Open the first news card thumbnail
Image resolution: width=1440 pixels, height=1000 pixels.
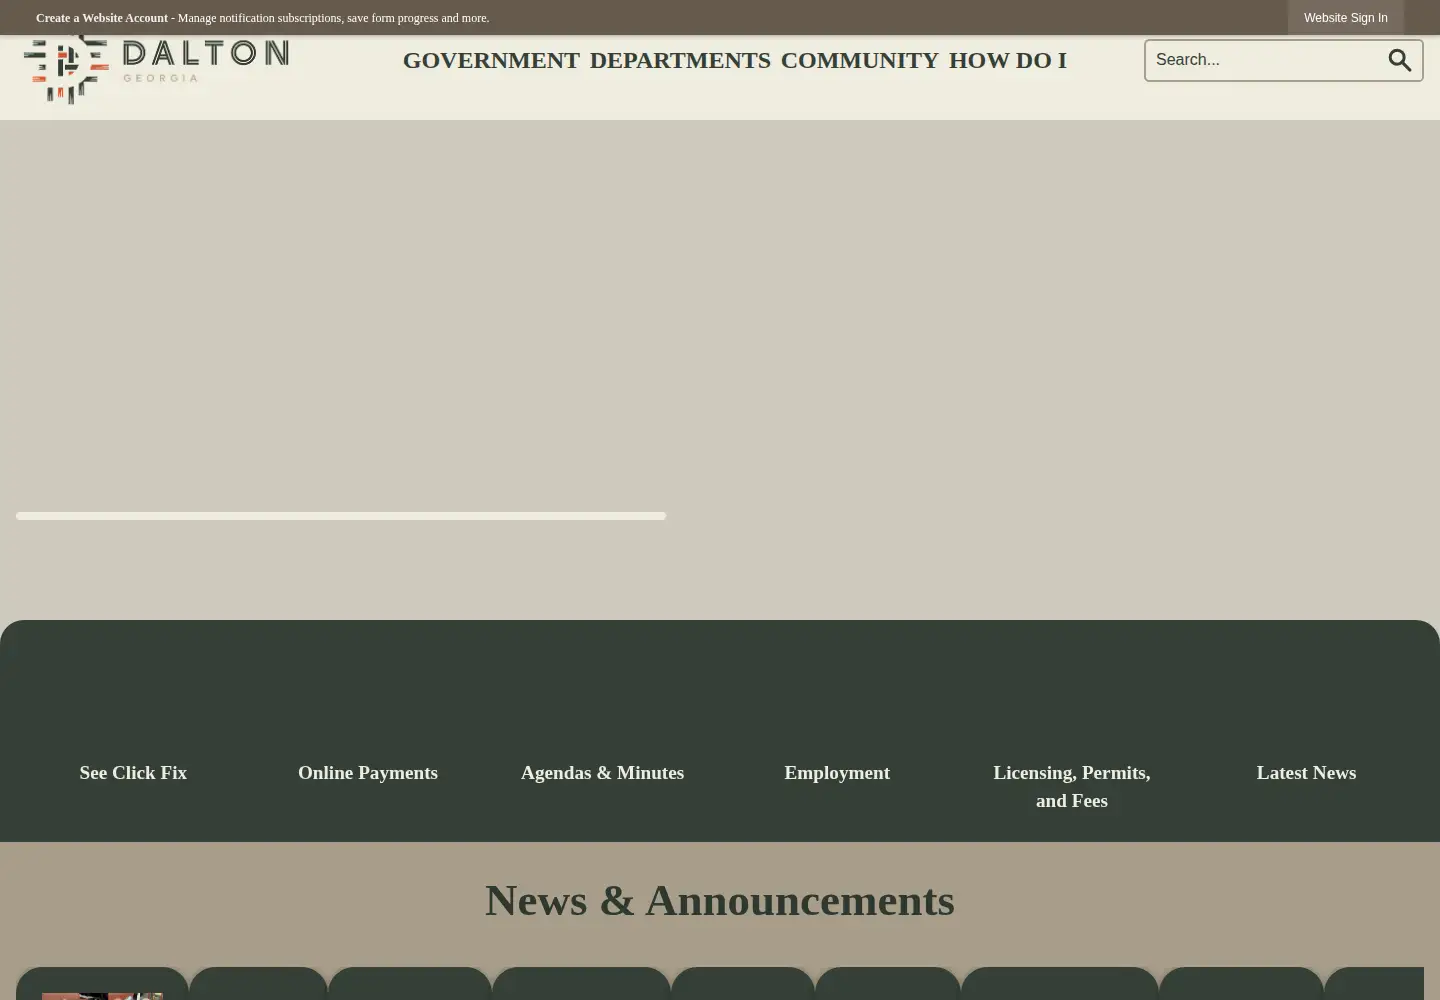coord(102,996)
